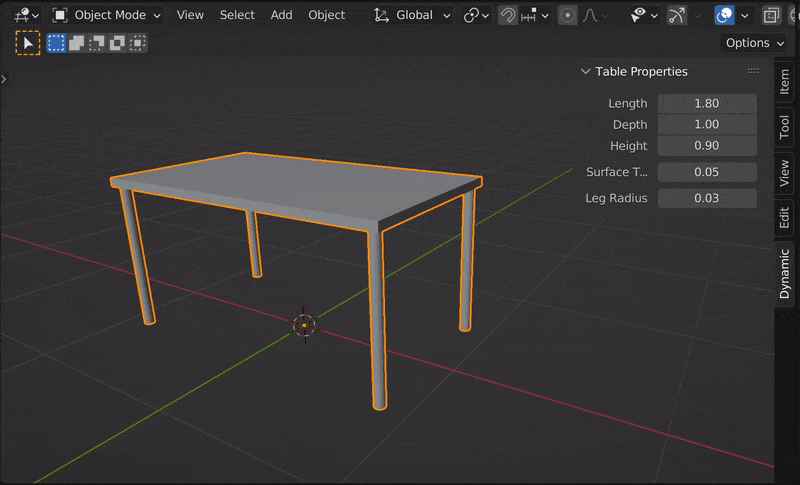The height and width of the screenshot is (485, 800).
Task: Expand the hidden toolbar arrow
Action: [x=4, y=79]
